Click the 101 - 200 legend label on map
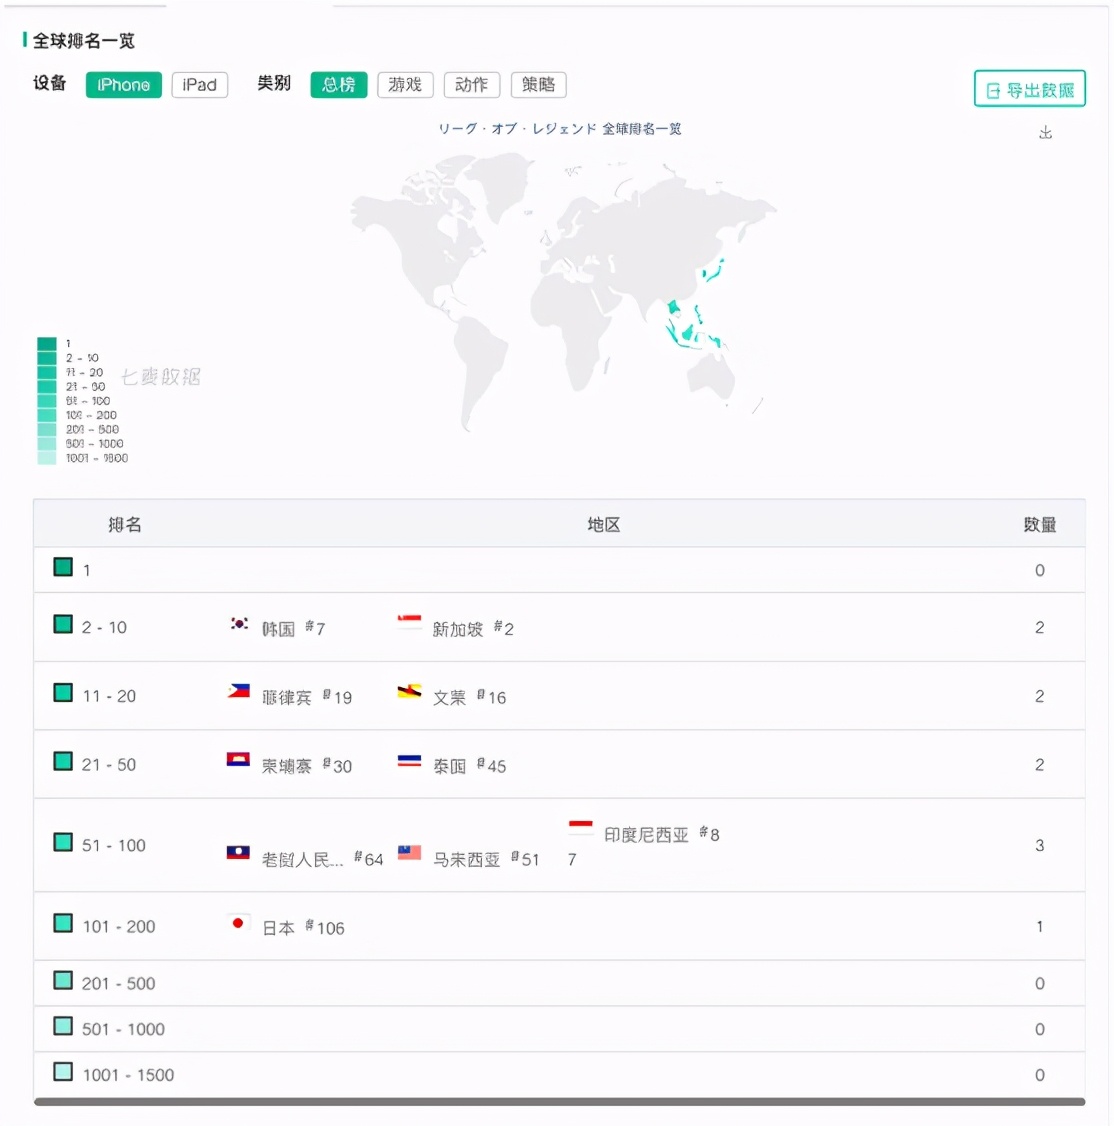The width and height of the screenshot is (1114, 1126). pyautogui.click(x=91, y=415)
